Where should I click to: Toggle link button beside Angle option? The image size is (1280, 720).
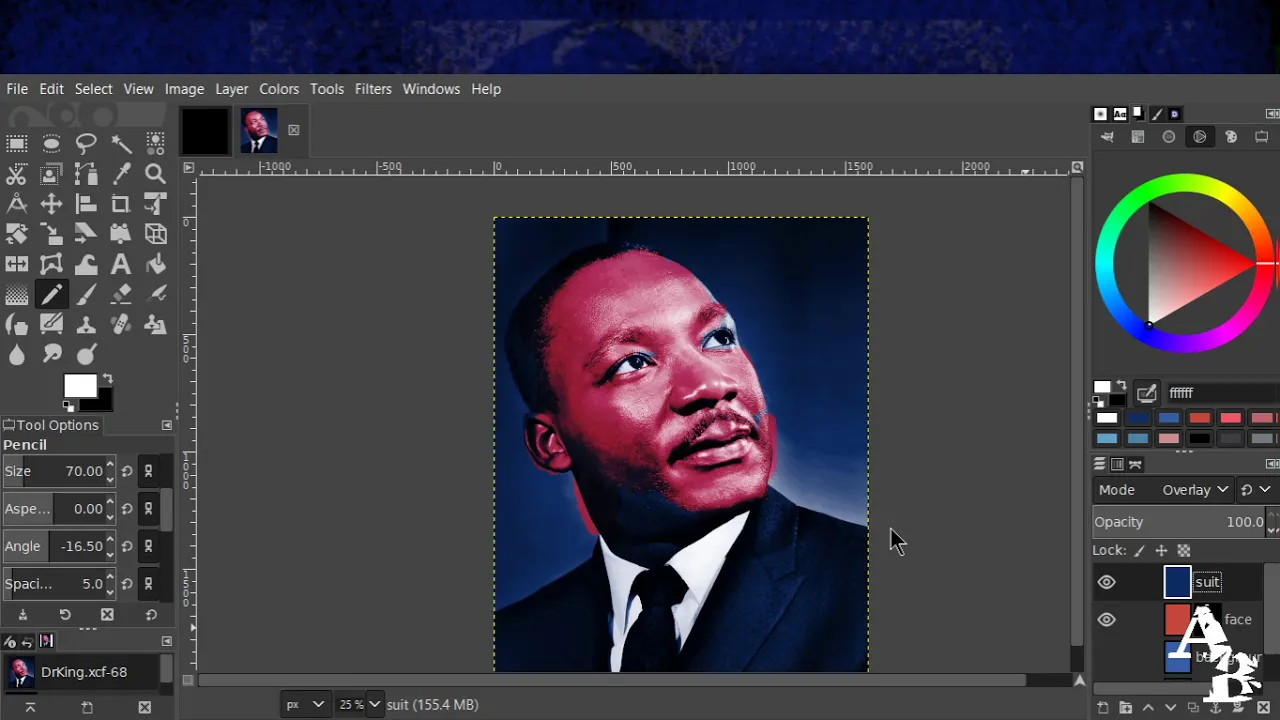coord(148,546)
